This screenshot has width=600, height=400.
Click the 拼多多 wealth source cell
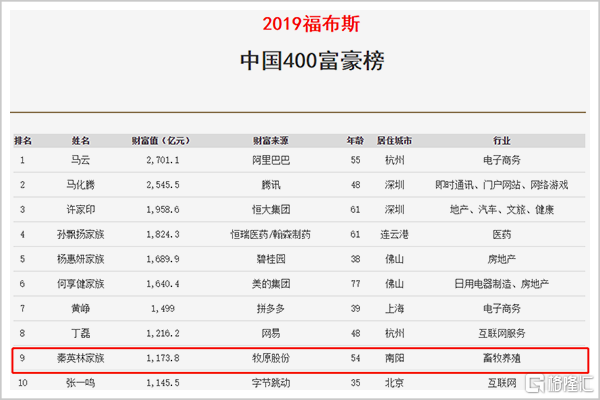pos(271,309)
